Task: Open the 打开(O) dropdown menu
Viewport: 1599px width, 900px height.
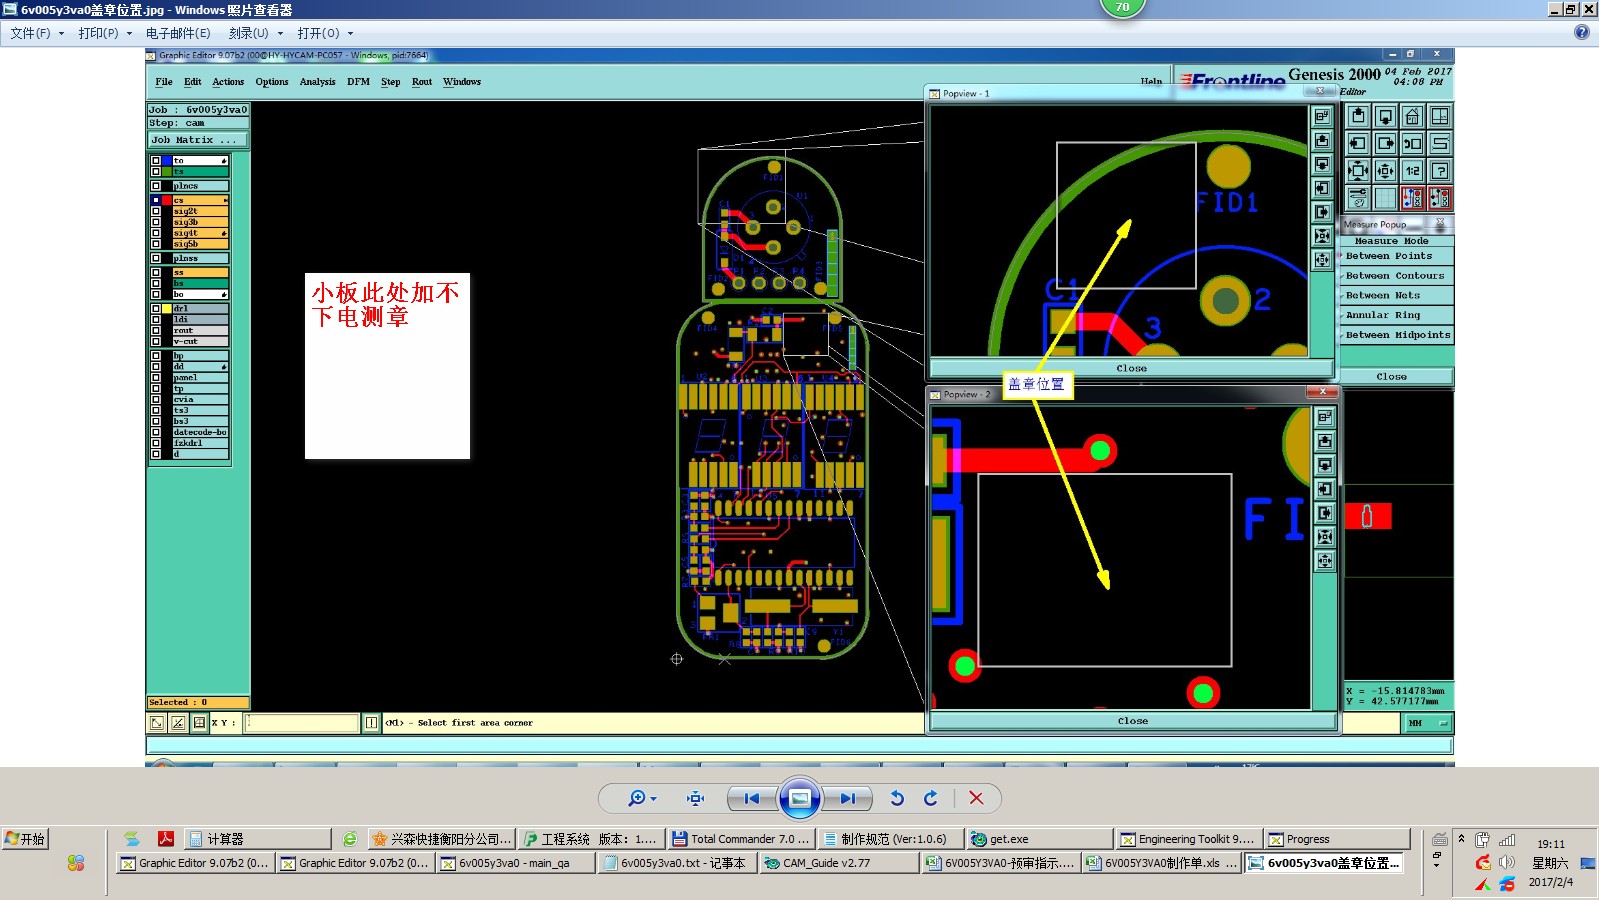Action: (x=325, y=33)
